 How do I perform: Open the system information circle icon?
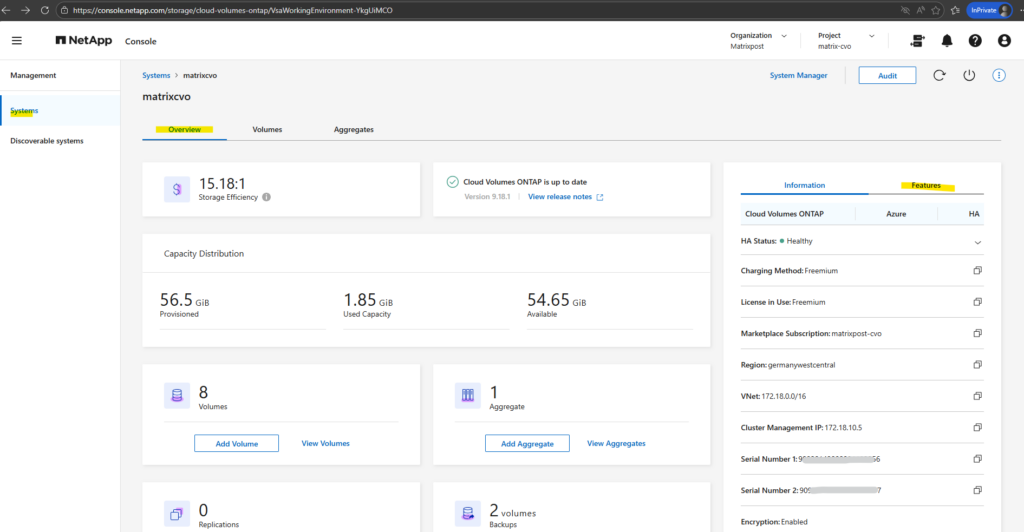click(998, 76)
